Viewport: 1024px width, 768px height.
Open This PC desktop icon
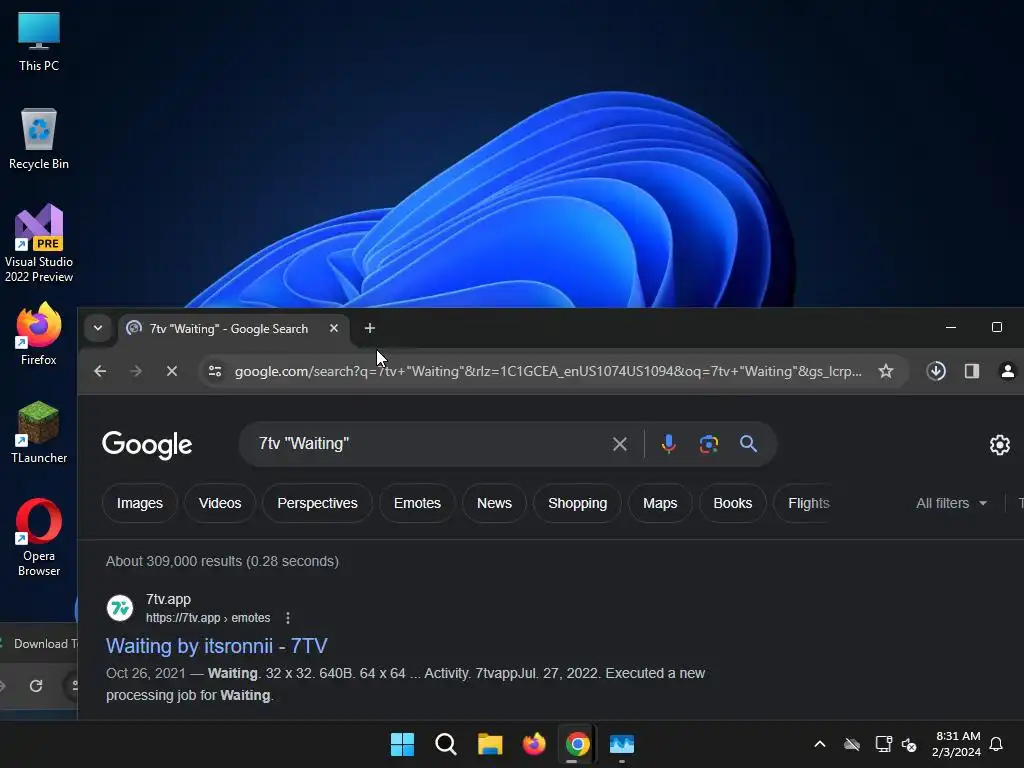(39, 42)
